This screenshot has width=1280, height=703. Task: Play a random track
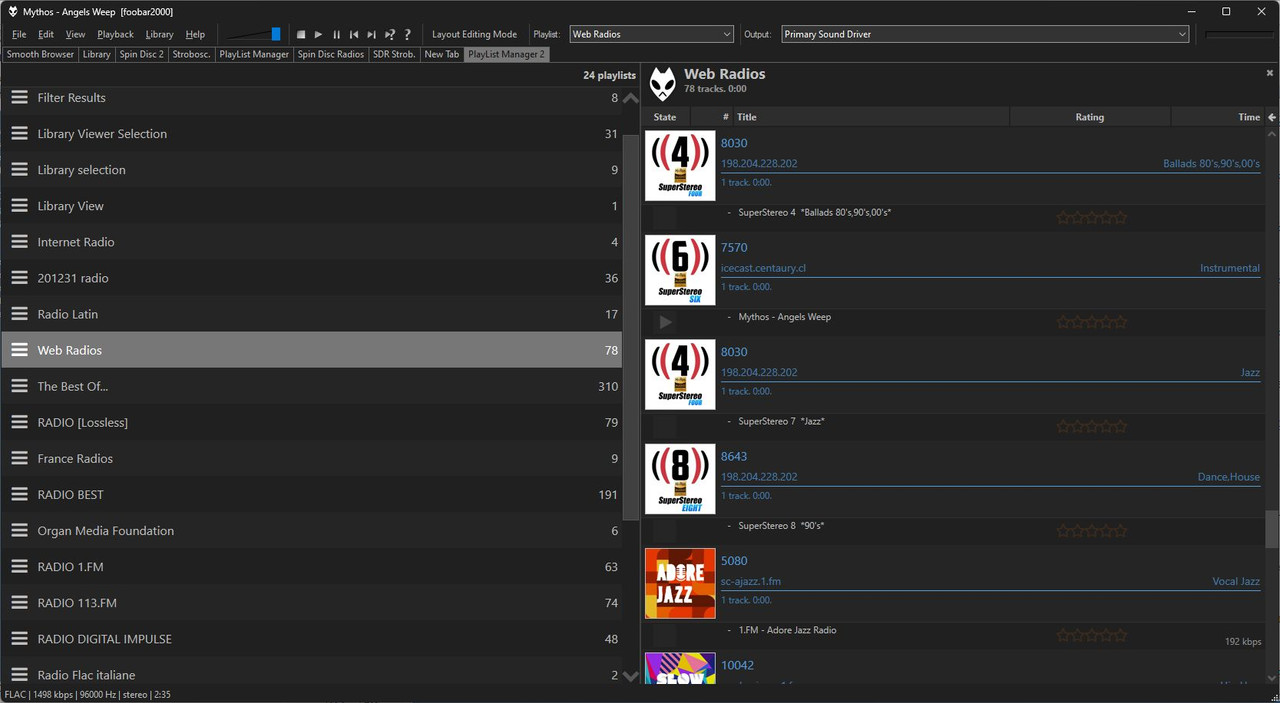[390, 34]
